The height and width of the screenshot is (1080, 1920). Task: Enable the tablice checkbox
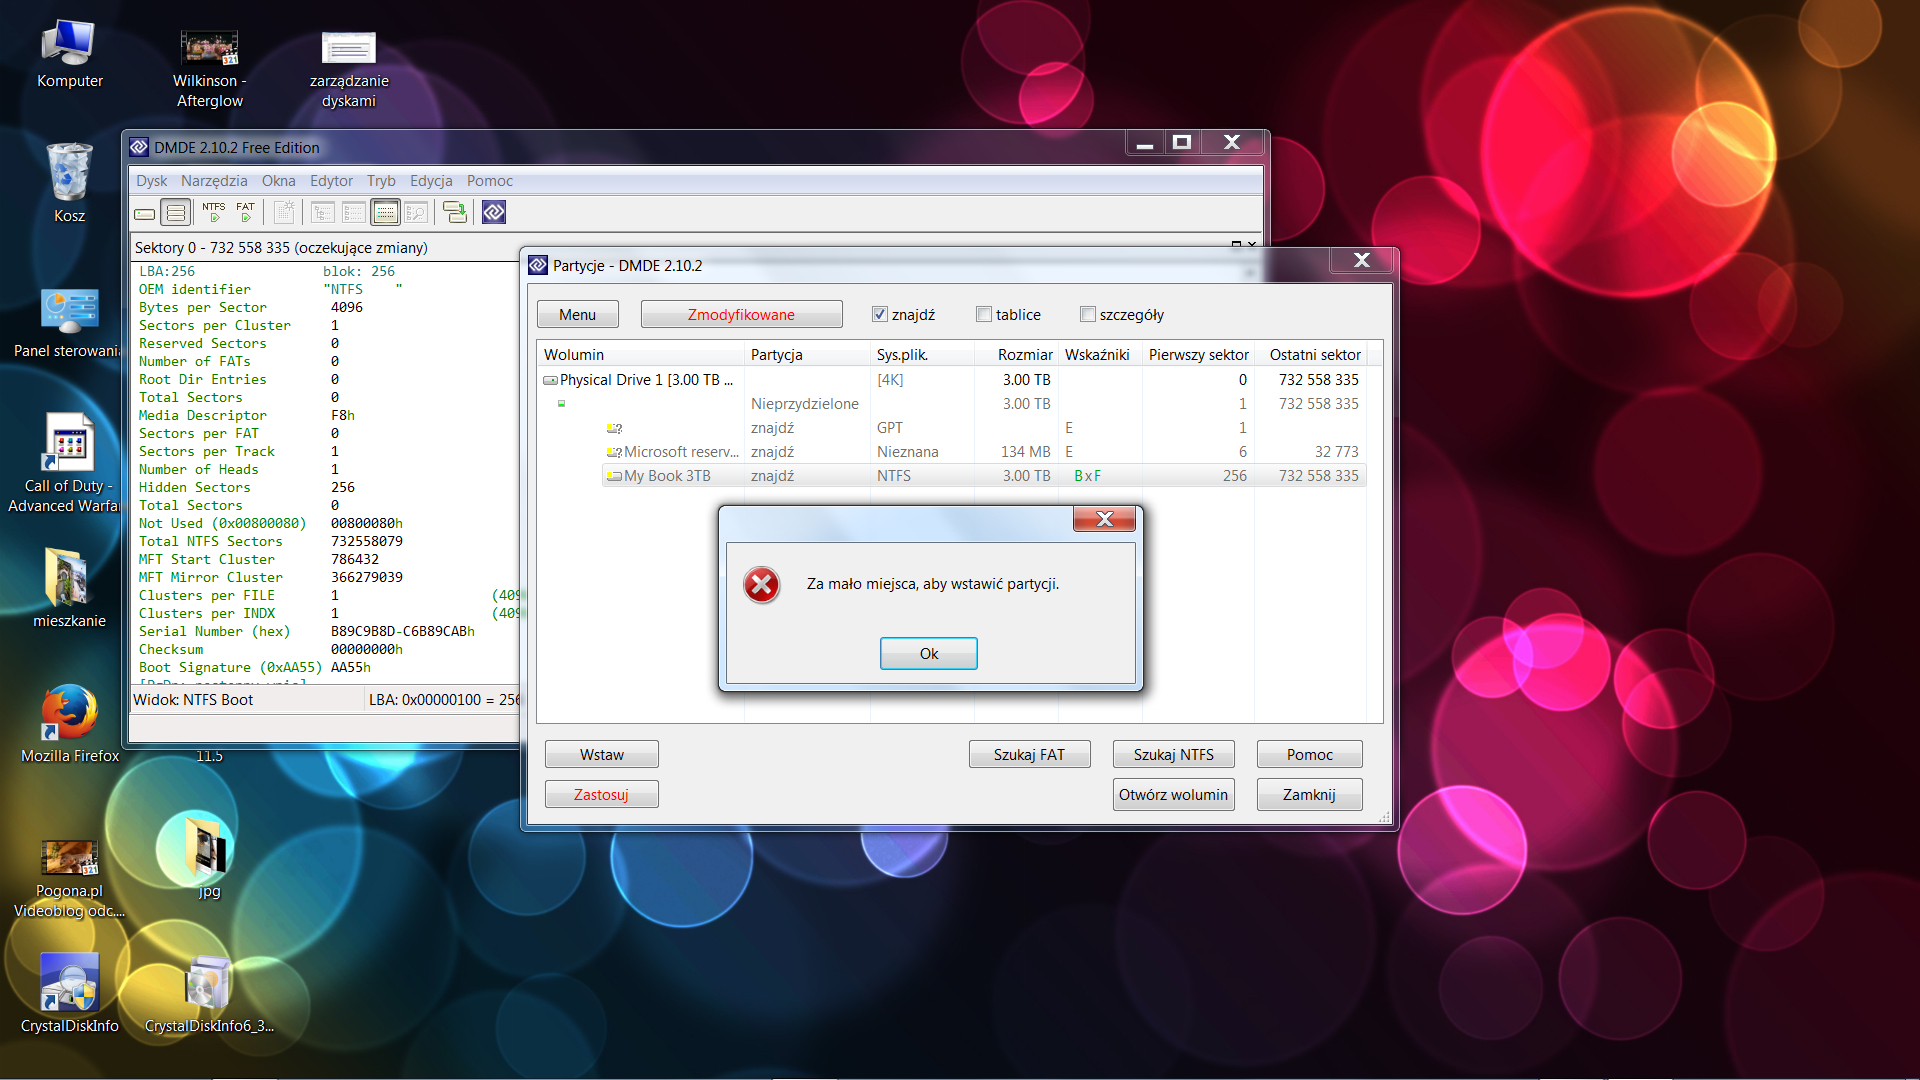(984, 315)
